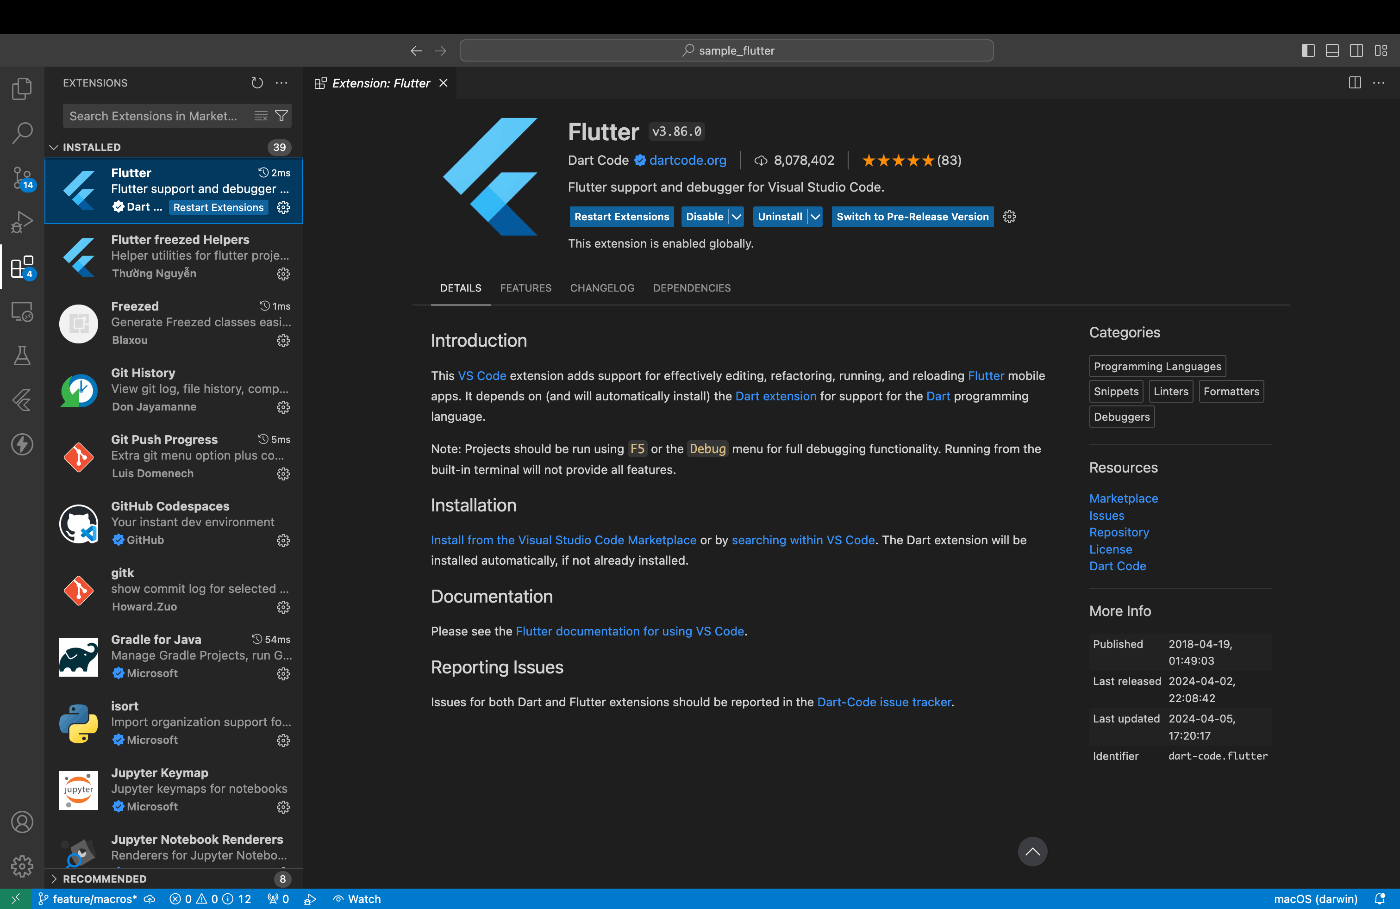
Task: Toggle primary side bar visibility
Action: (x=1308, y=50)
